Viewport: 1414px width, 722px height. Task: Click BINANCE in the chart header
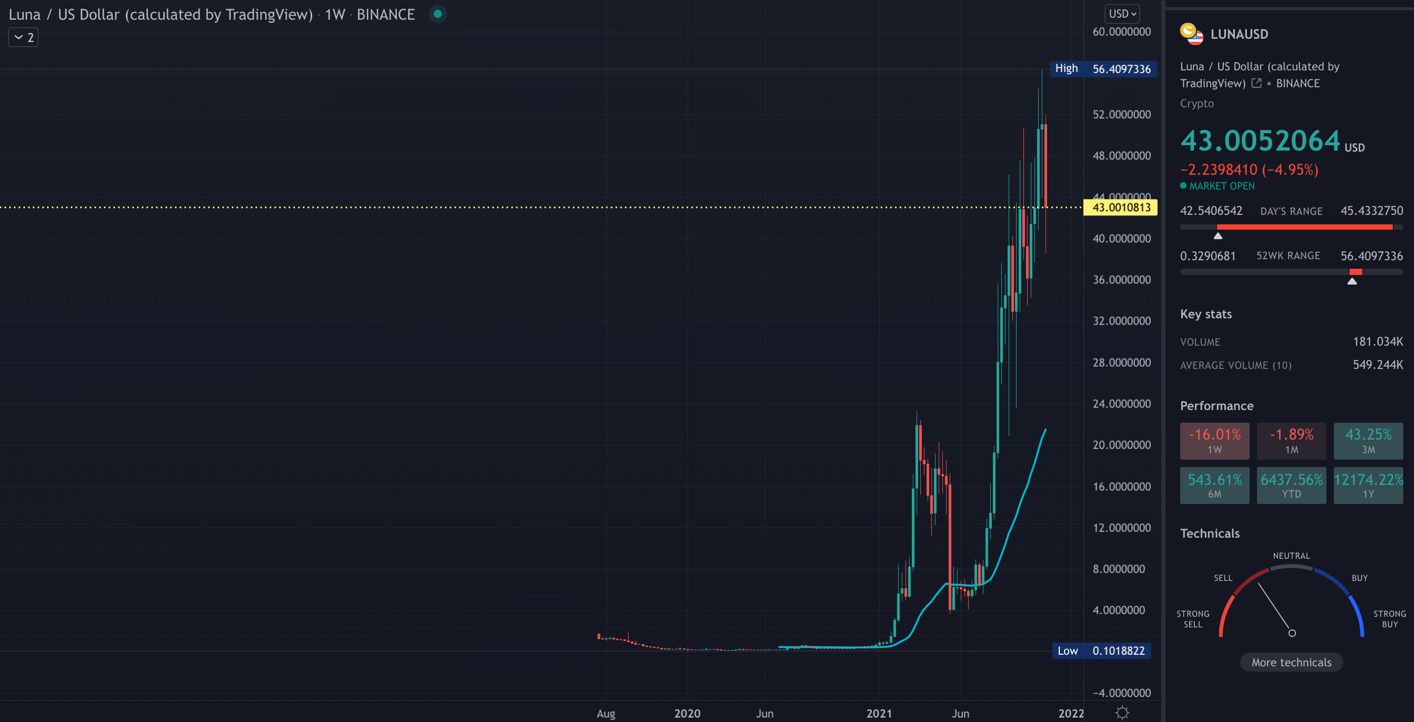pos(385,15)
